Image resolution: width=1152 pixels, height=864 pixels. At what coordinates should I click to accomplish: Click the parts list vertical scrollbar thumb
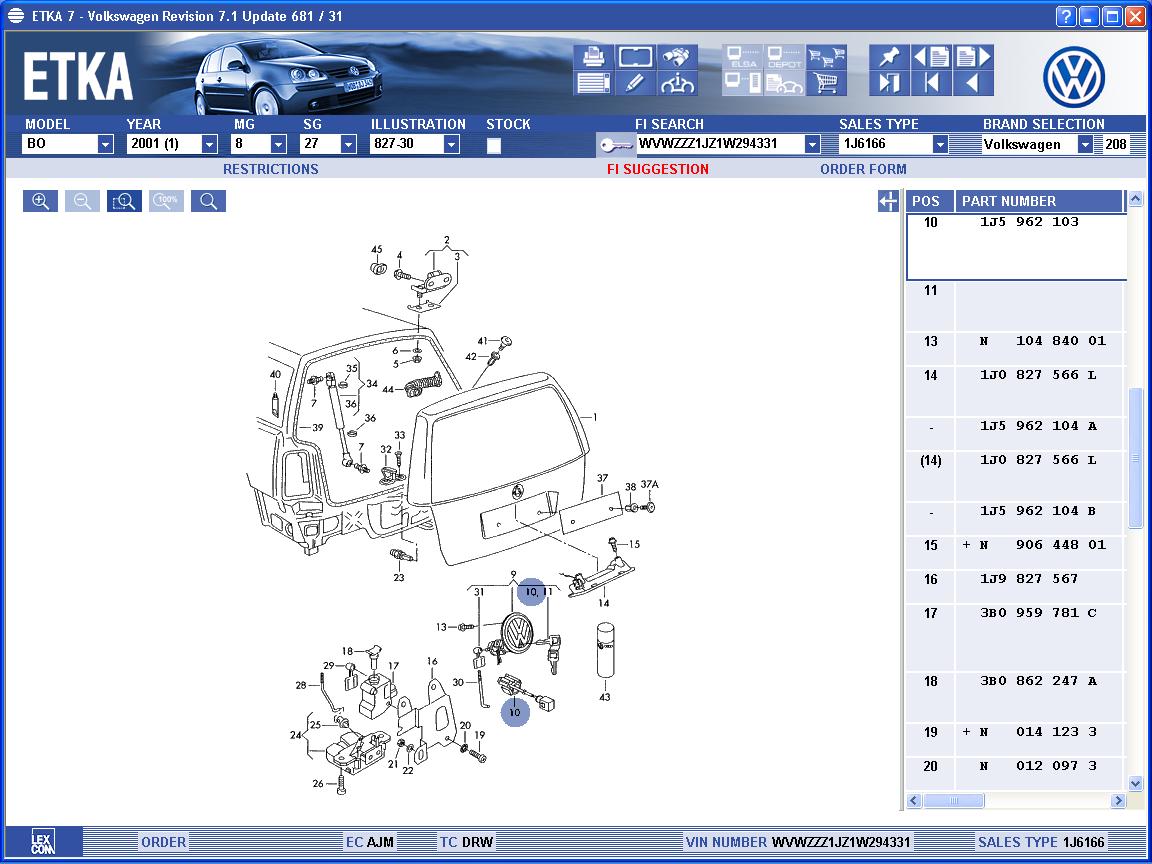pos(1136,457)
